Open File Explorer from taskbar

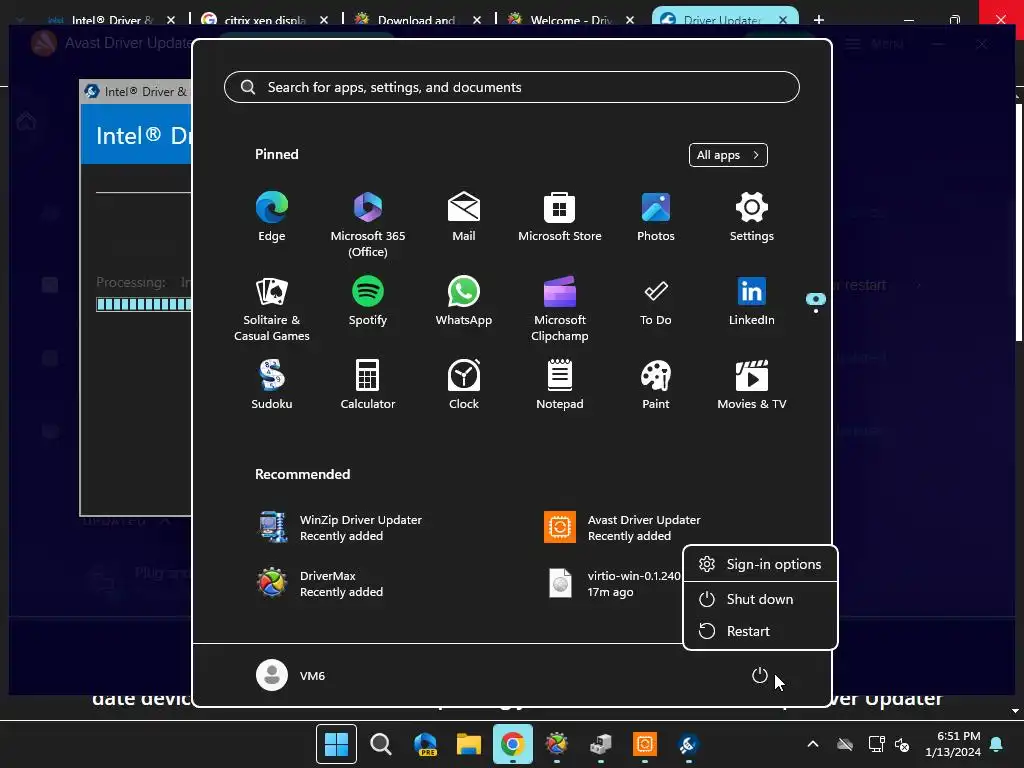coord(469,744)
